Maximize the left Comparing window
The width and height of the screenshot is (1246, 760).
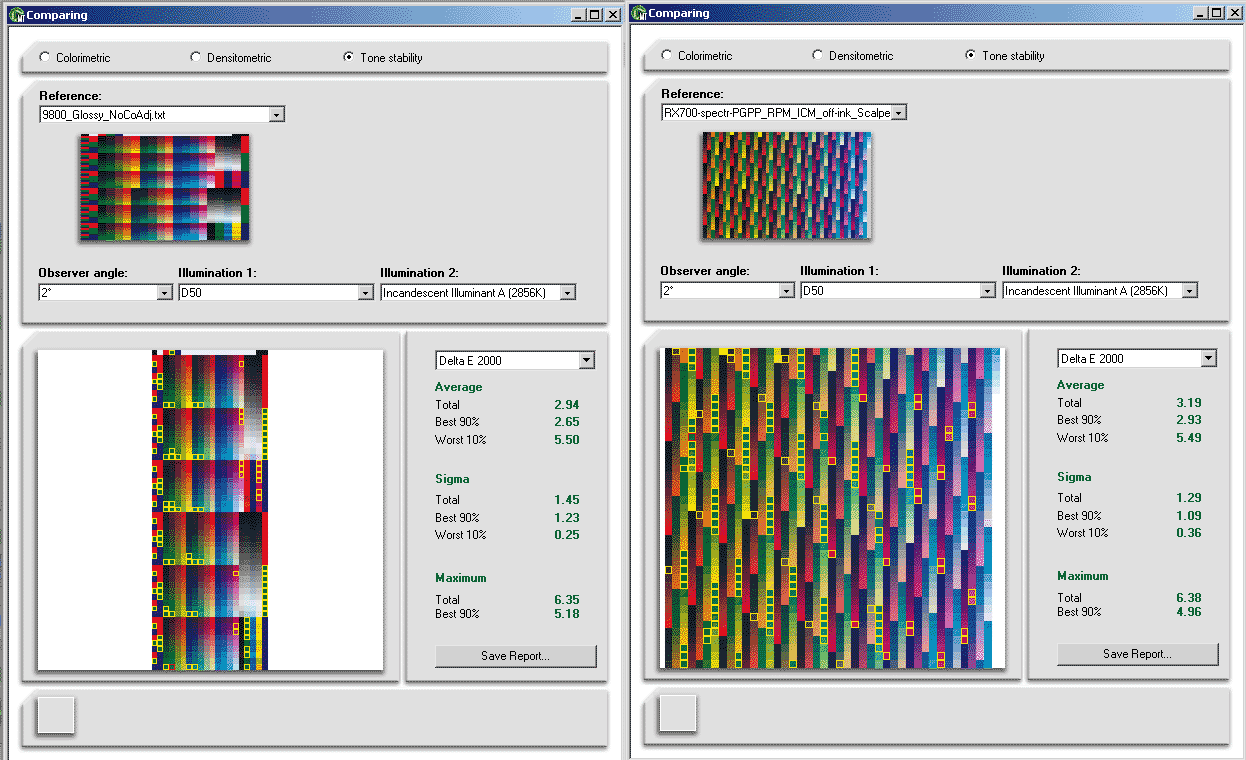pyautogui.click(x=595, y=15)
